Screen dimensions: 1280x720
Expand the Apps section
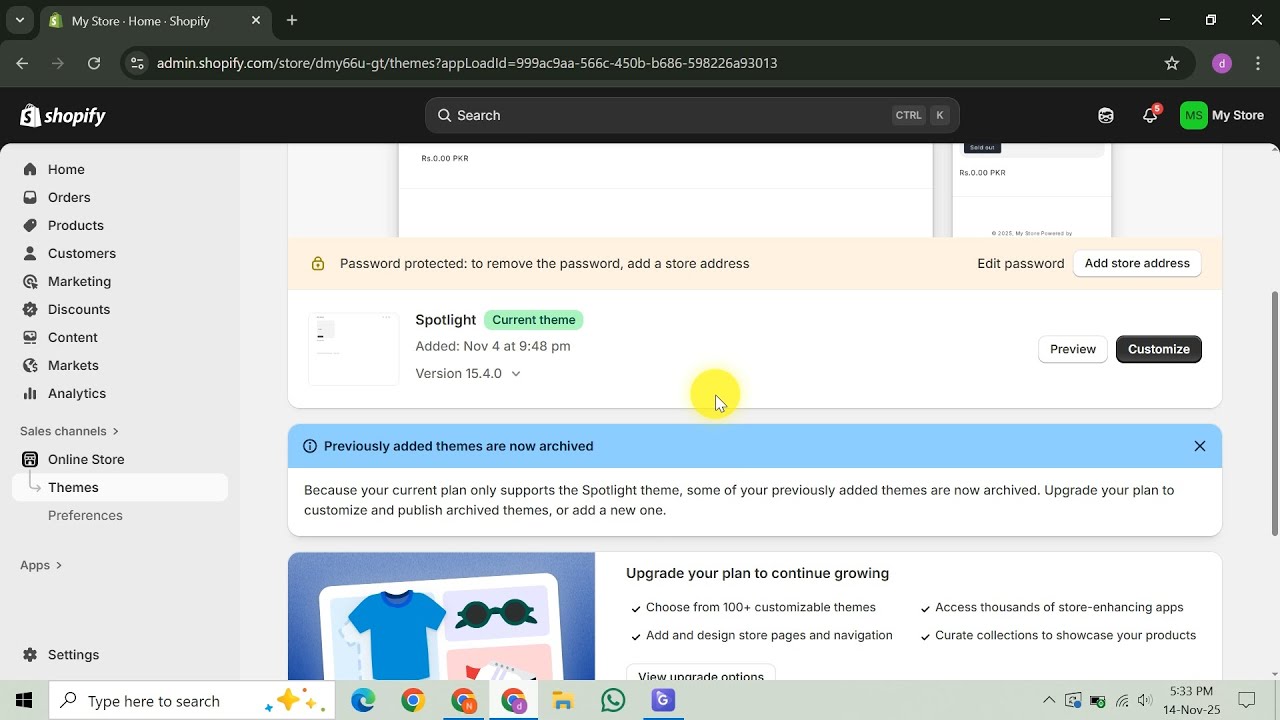(x=41, y=565)
